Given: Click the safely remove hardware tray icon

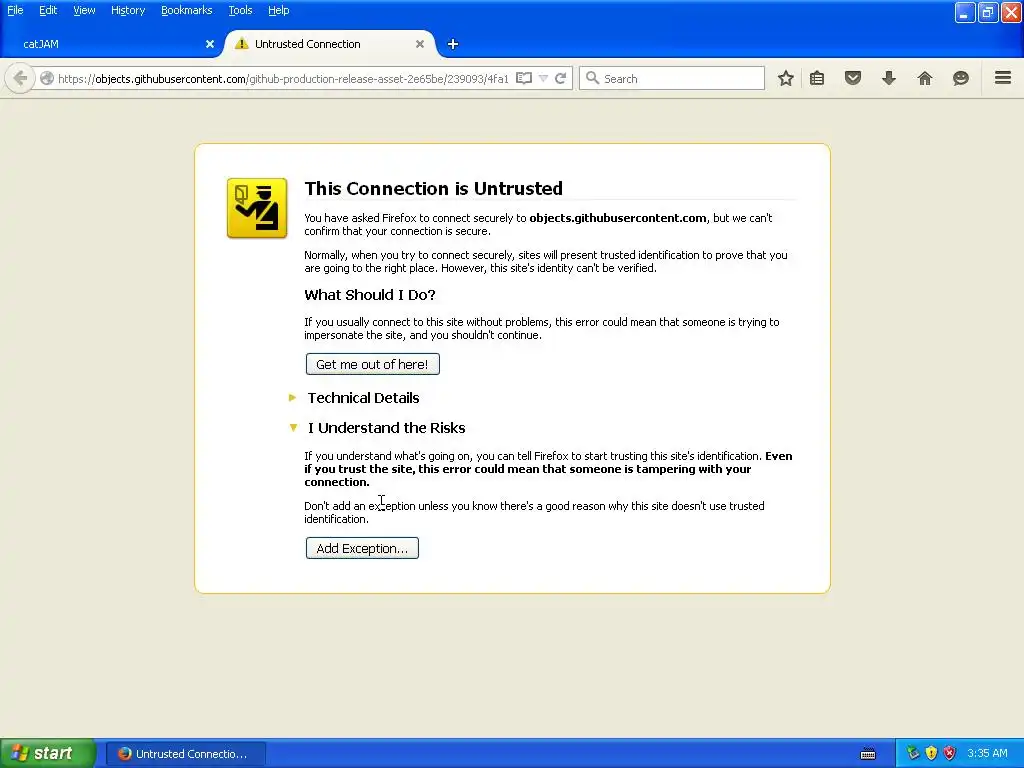Looking at the screenshot, I should tap(913, 753).
